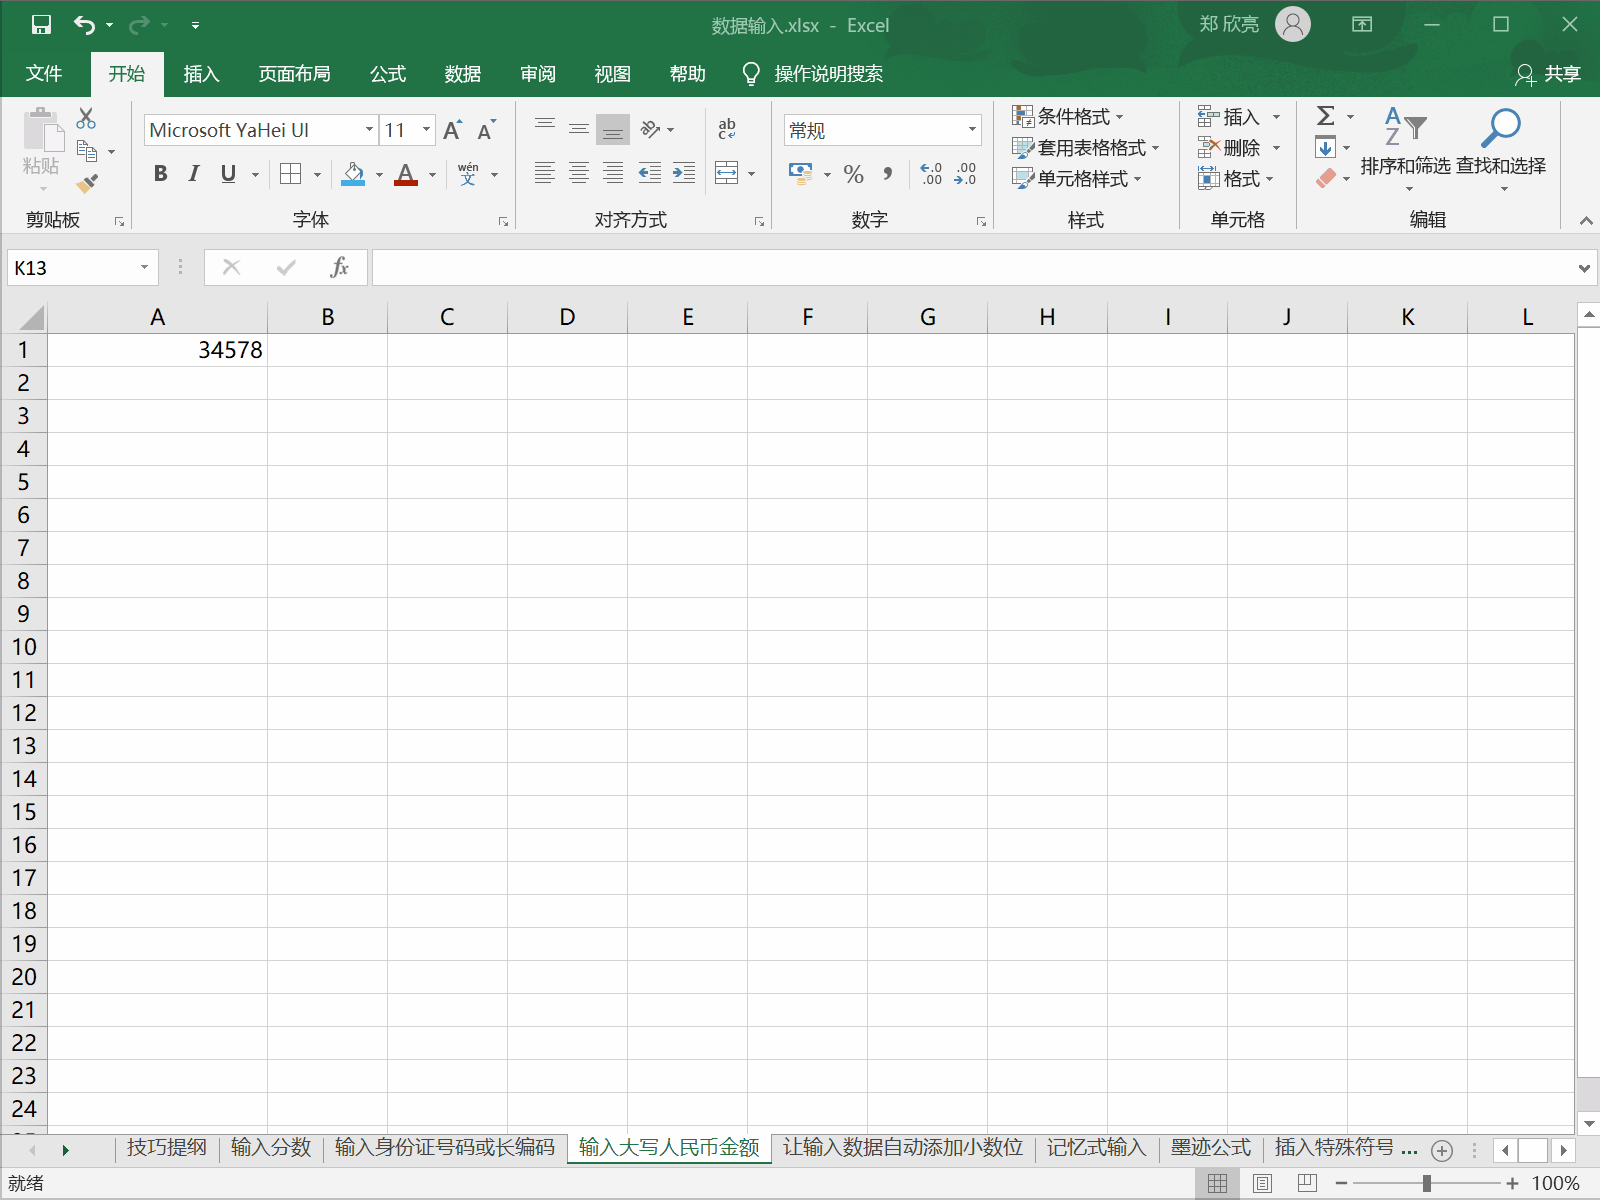Apply cell borders icon

290,174
